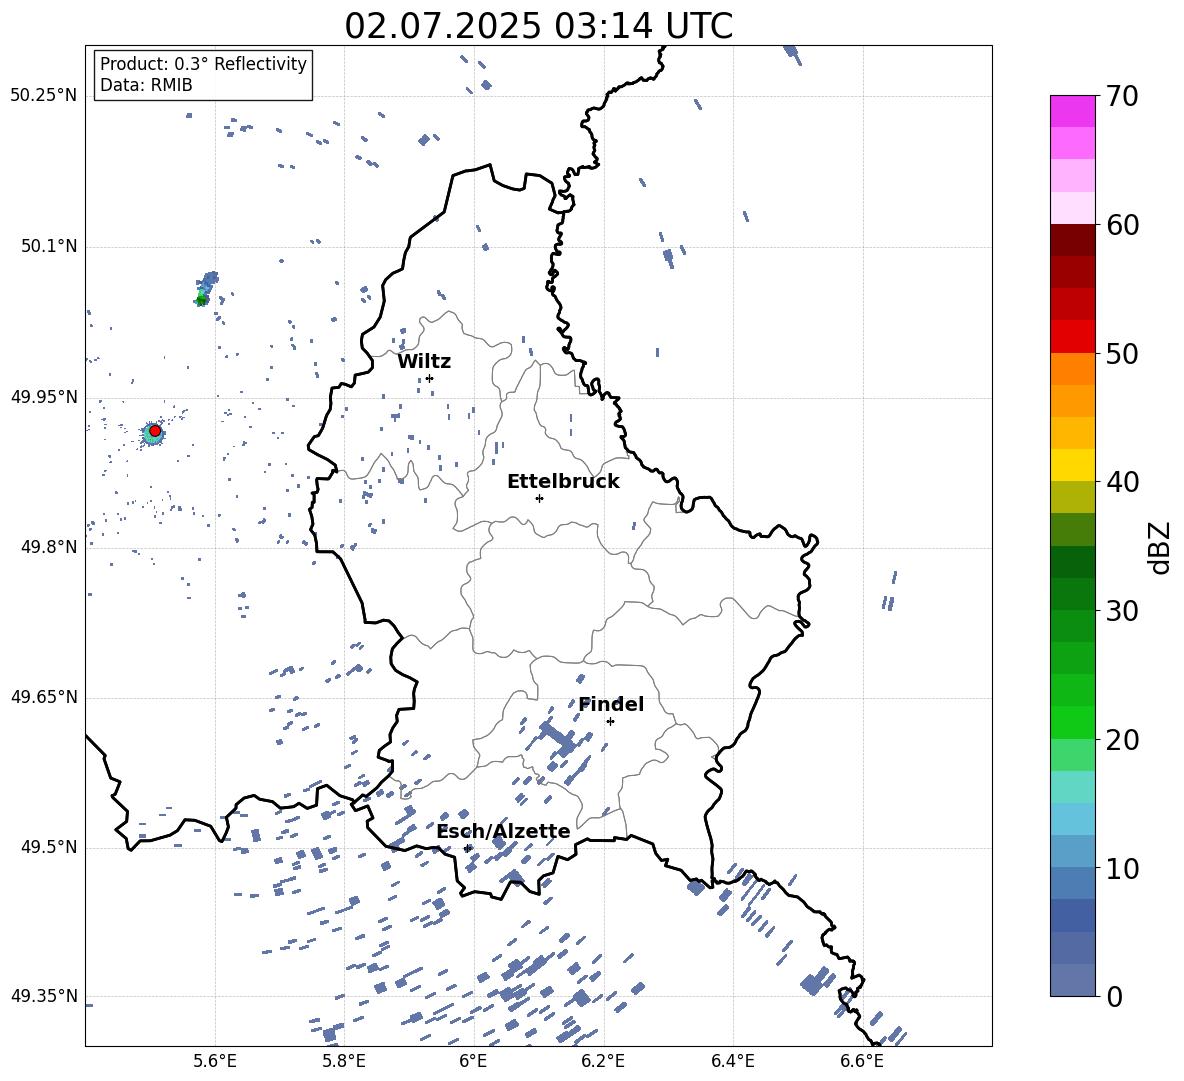This screenshot has width=1184, height=1081.
Task: Click the 6.2°E longitude label
Action: (603, 1061)
